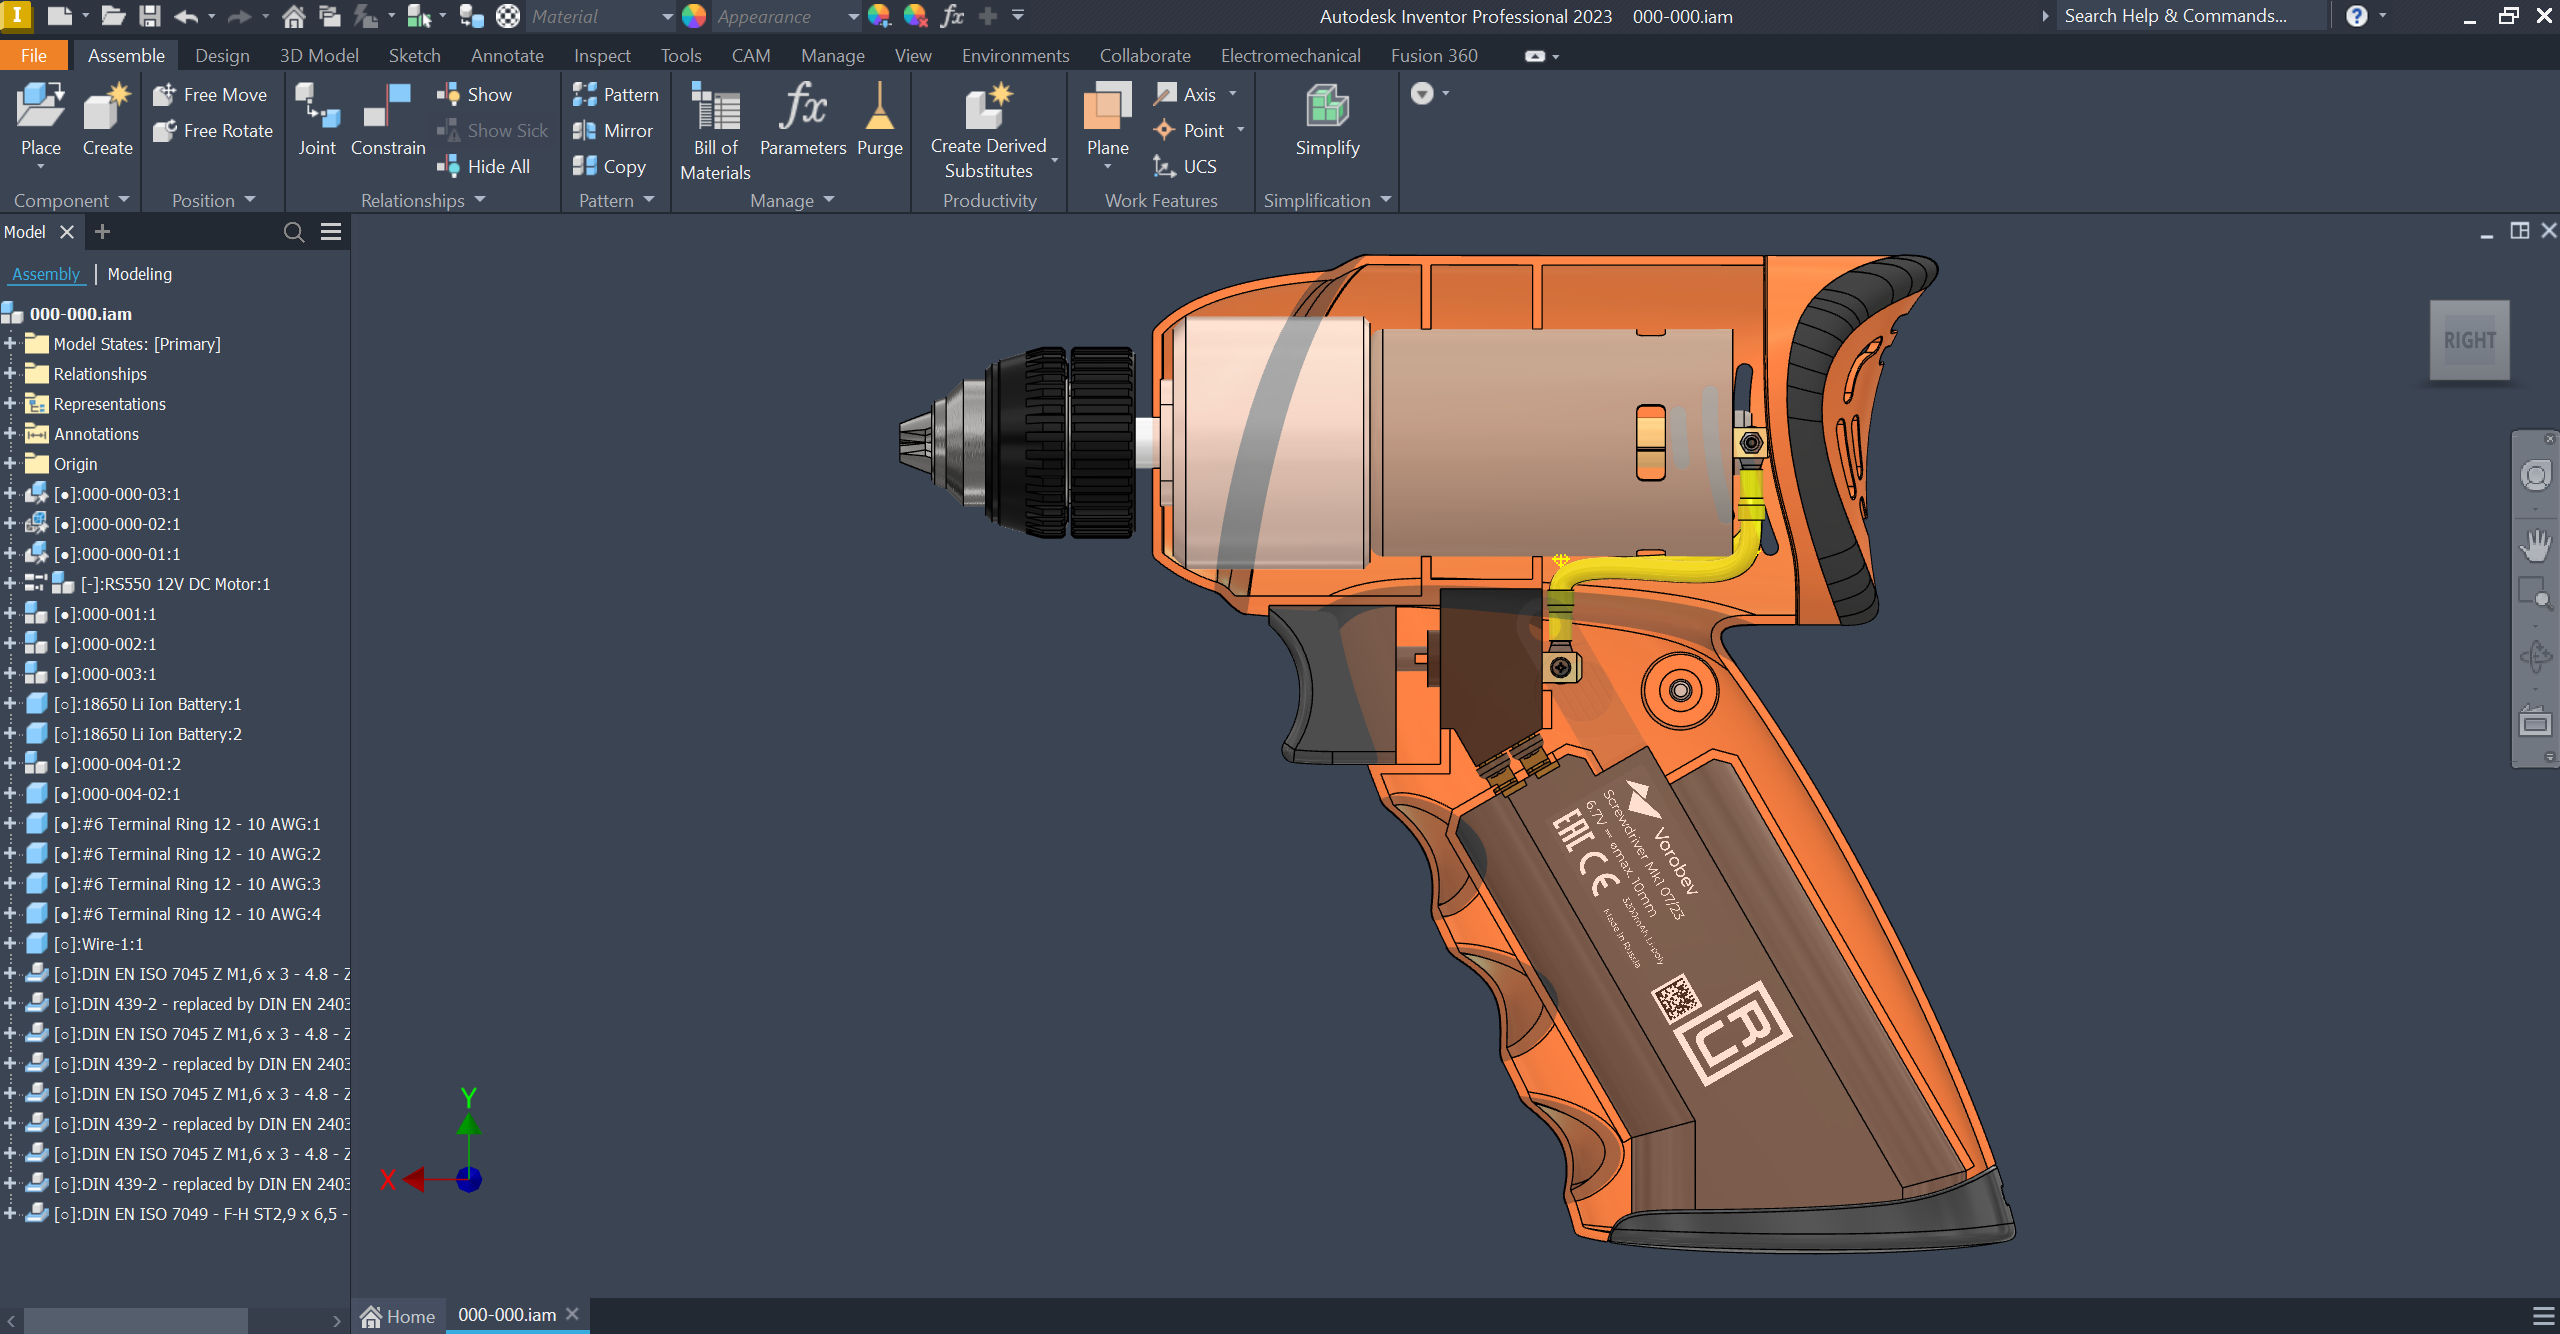The width and height of the screenshot is (2560, 1334).
Task: Click the RIGHT face of the ViewCube
Action: 2469,340
